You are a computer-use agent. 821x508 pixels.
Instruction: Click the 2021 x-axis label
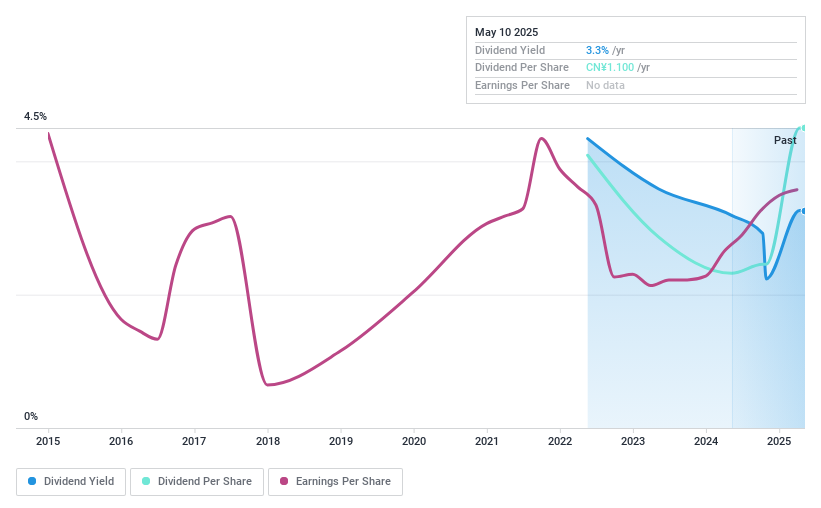tap(487, 441)
